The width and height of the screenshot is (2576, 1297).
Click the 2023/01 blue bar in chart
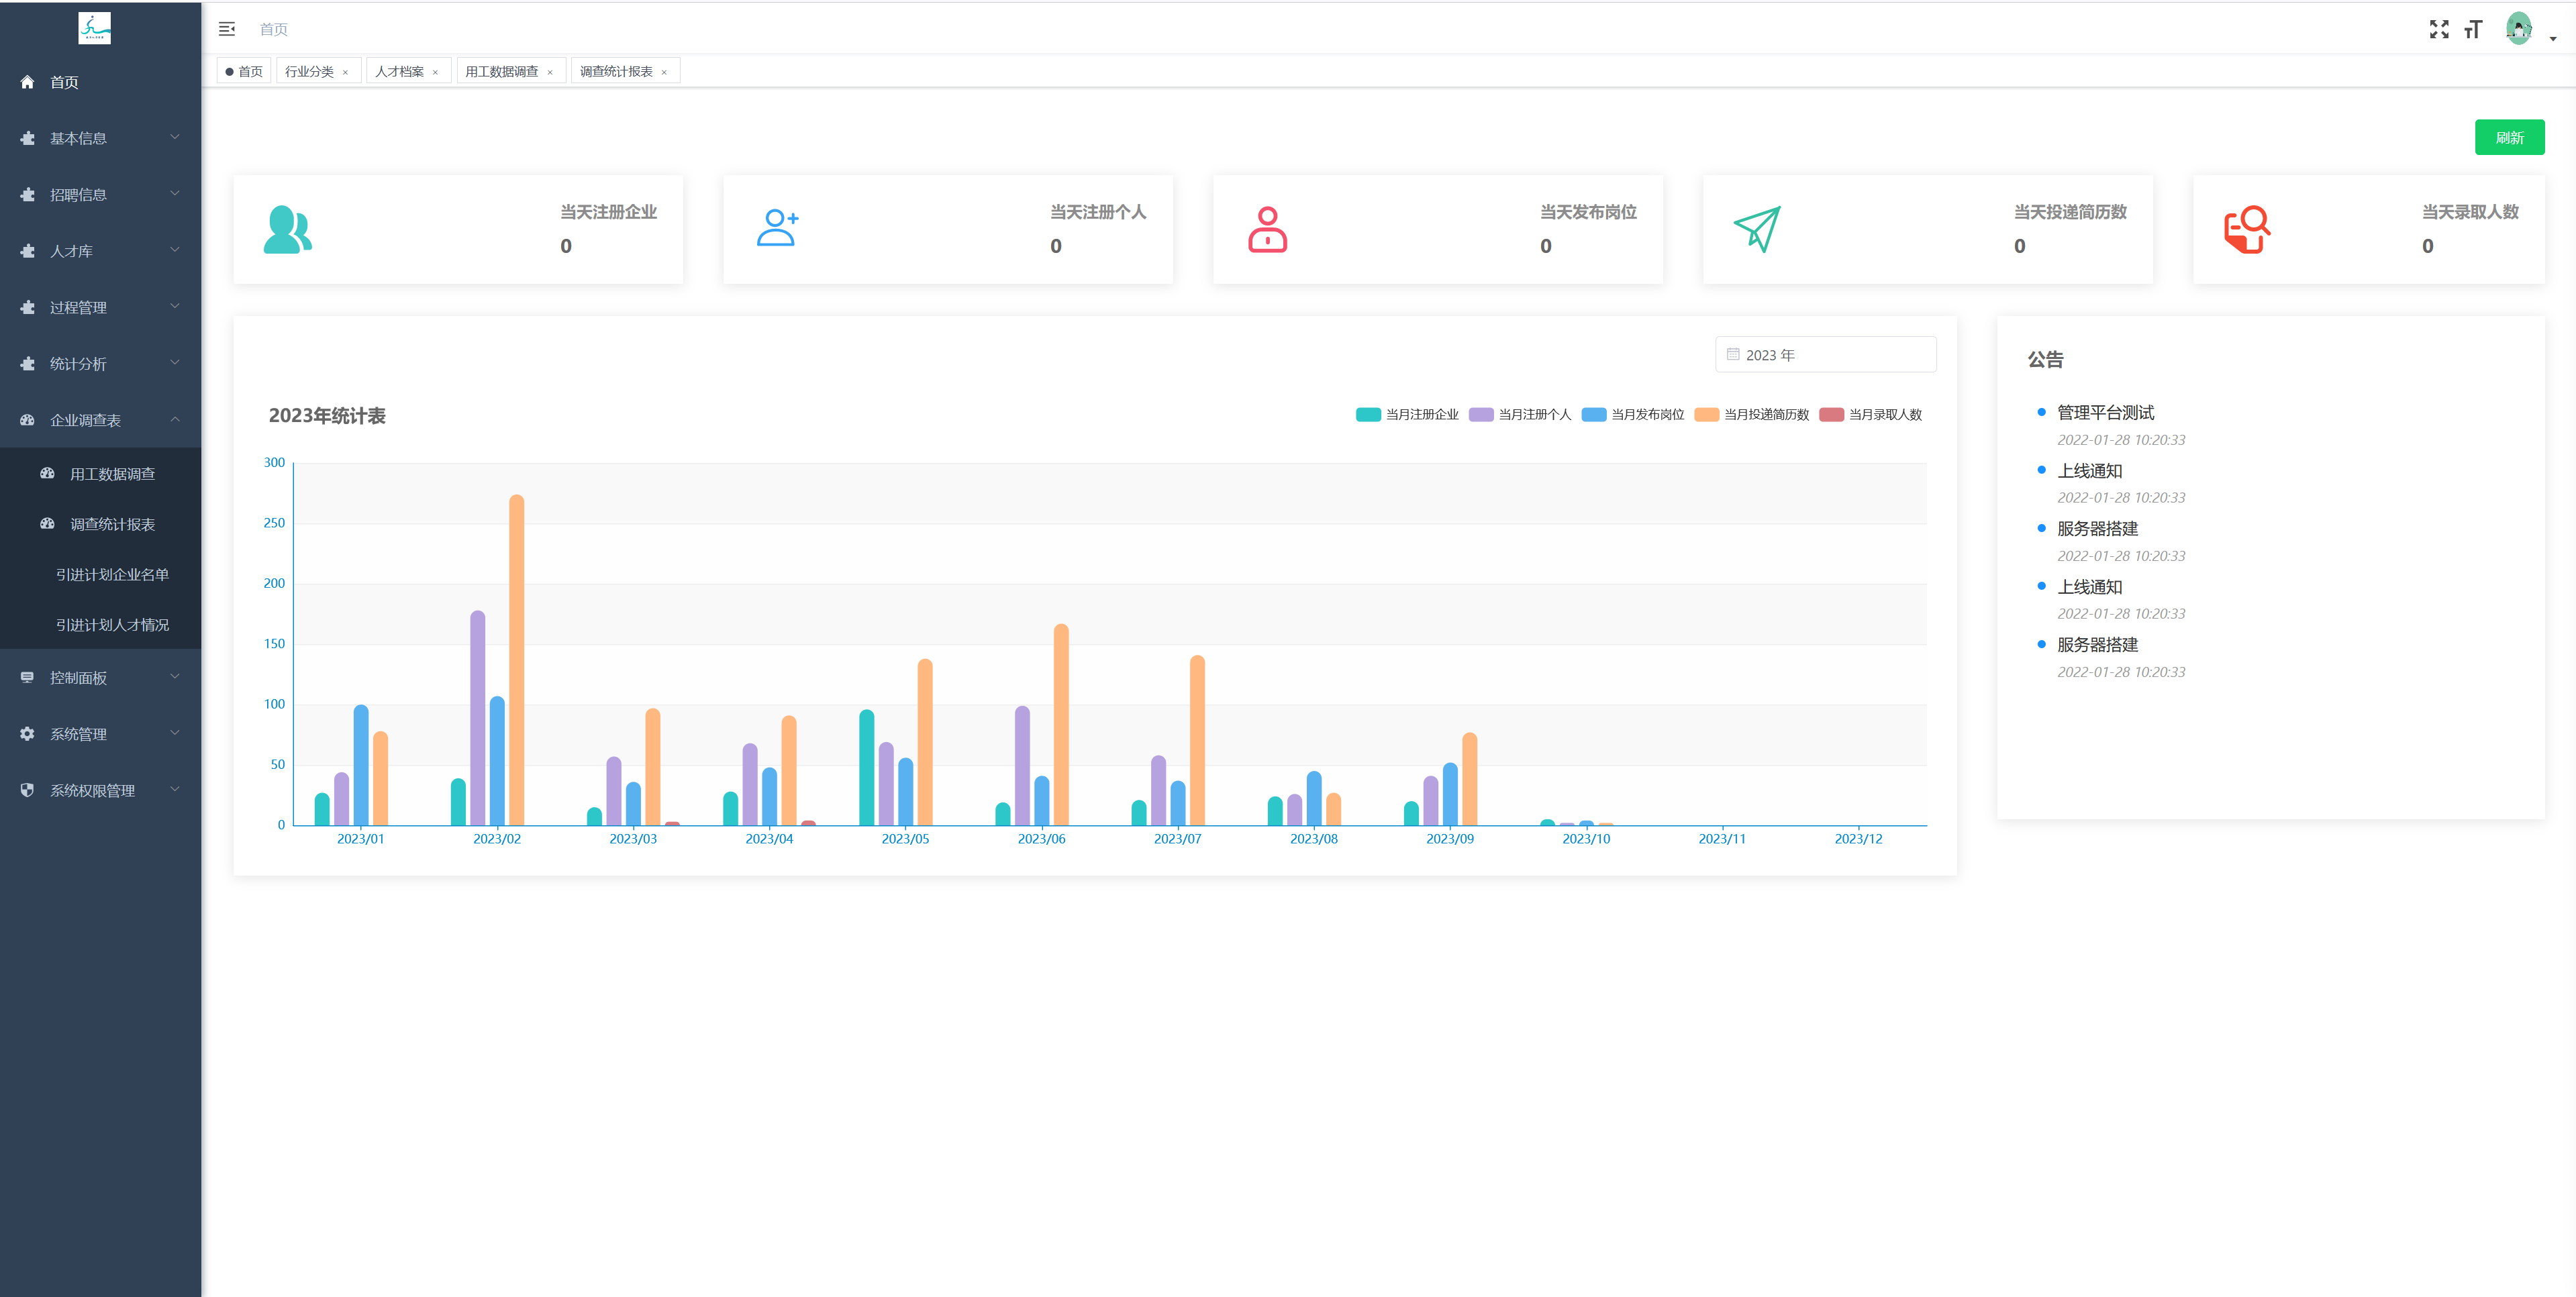pyautogui.click(x=361, y=764)
